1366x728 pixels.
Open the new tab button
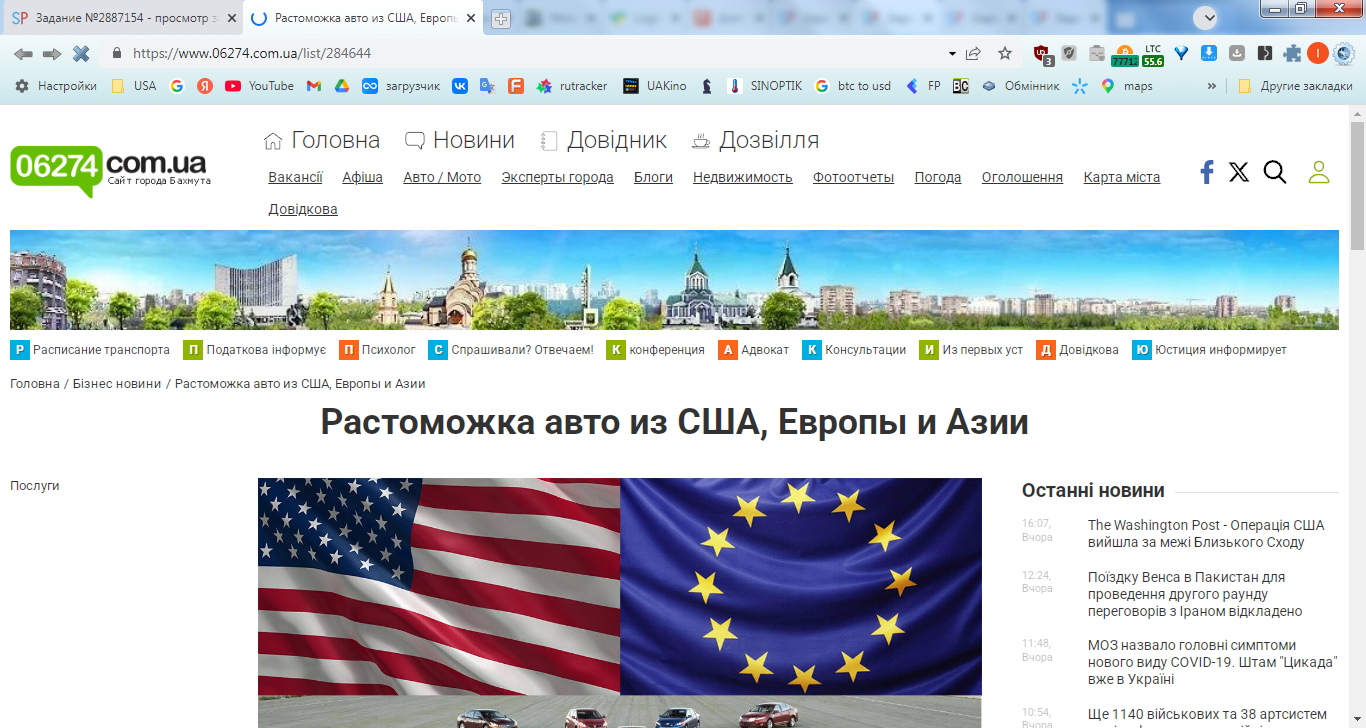[x=501, y=18]
